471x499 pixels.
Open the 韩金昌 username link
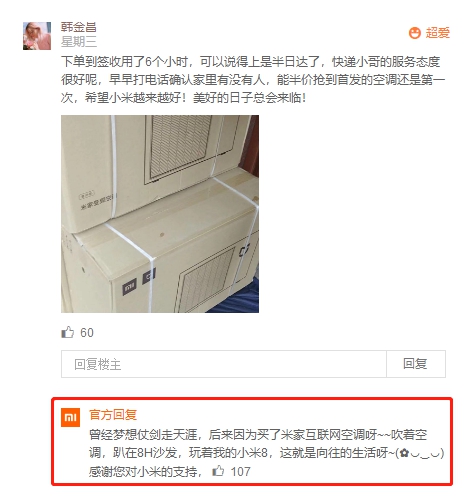79,27
